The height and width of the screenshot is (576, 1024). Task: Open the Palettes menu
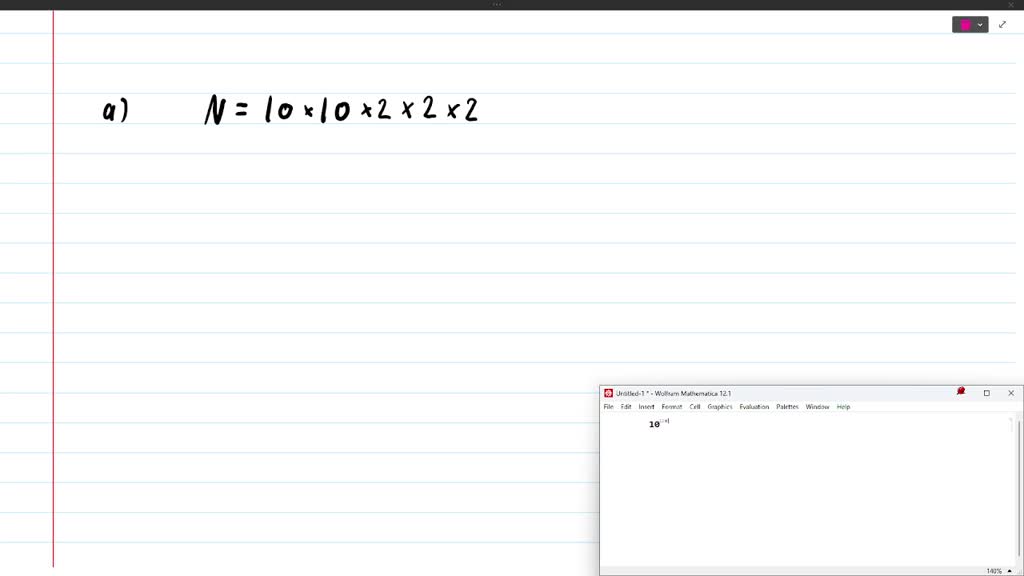point(787,407)
